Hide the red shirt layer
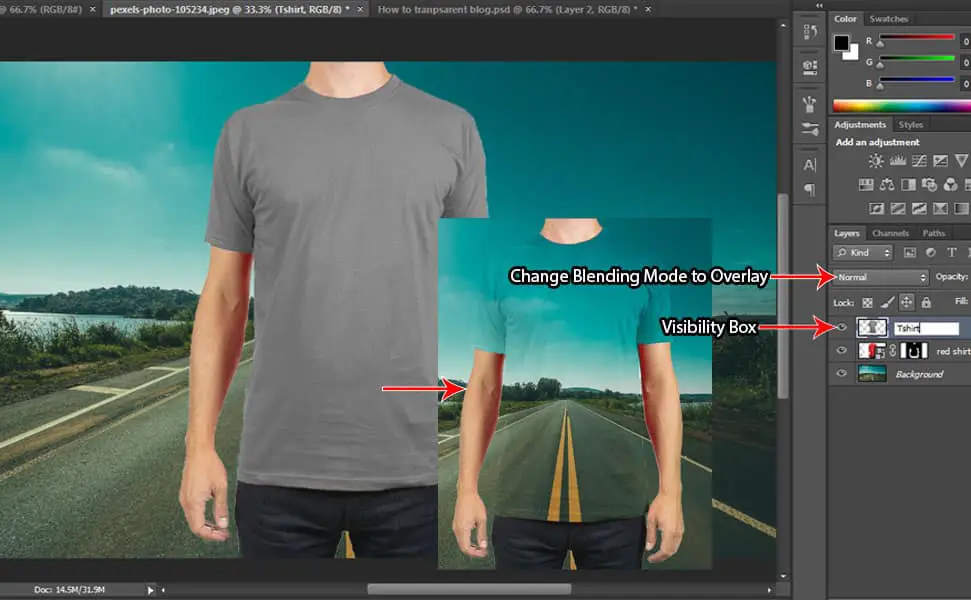Viewport: 971px width, 600px height. pyautogui.click(x=842, y=349)
